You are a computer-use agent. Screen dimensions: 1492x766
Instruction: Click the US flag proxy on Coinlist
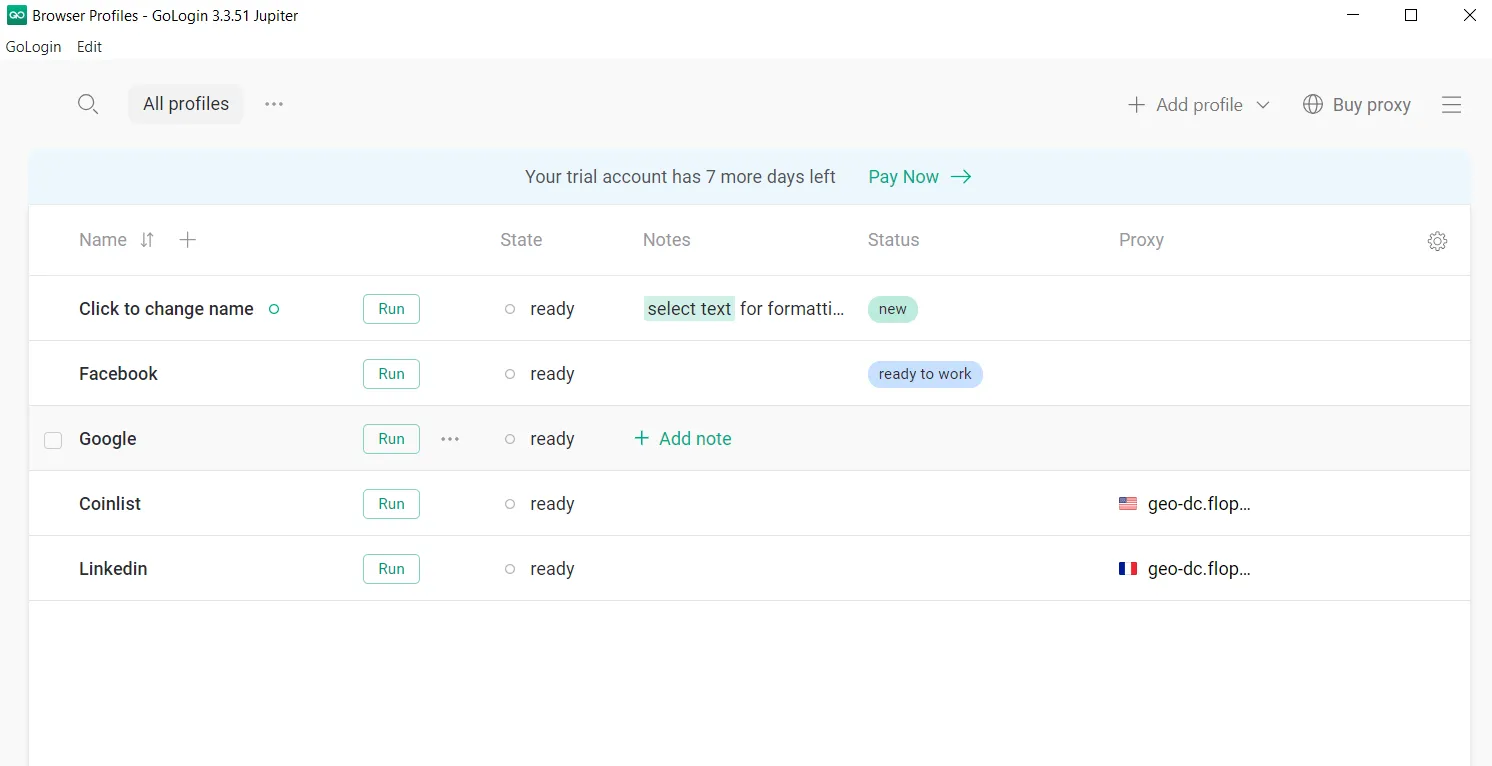tap(1128, 504)
